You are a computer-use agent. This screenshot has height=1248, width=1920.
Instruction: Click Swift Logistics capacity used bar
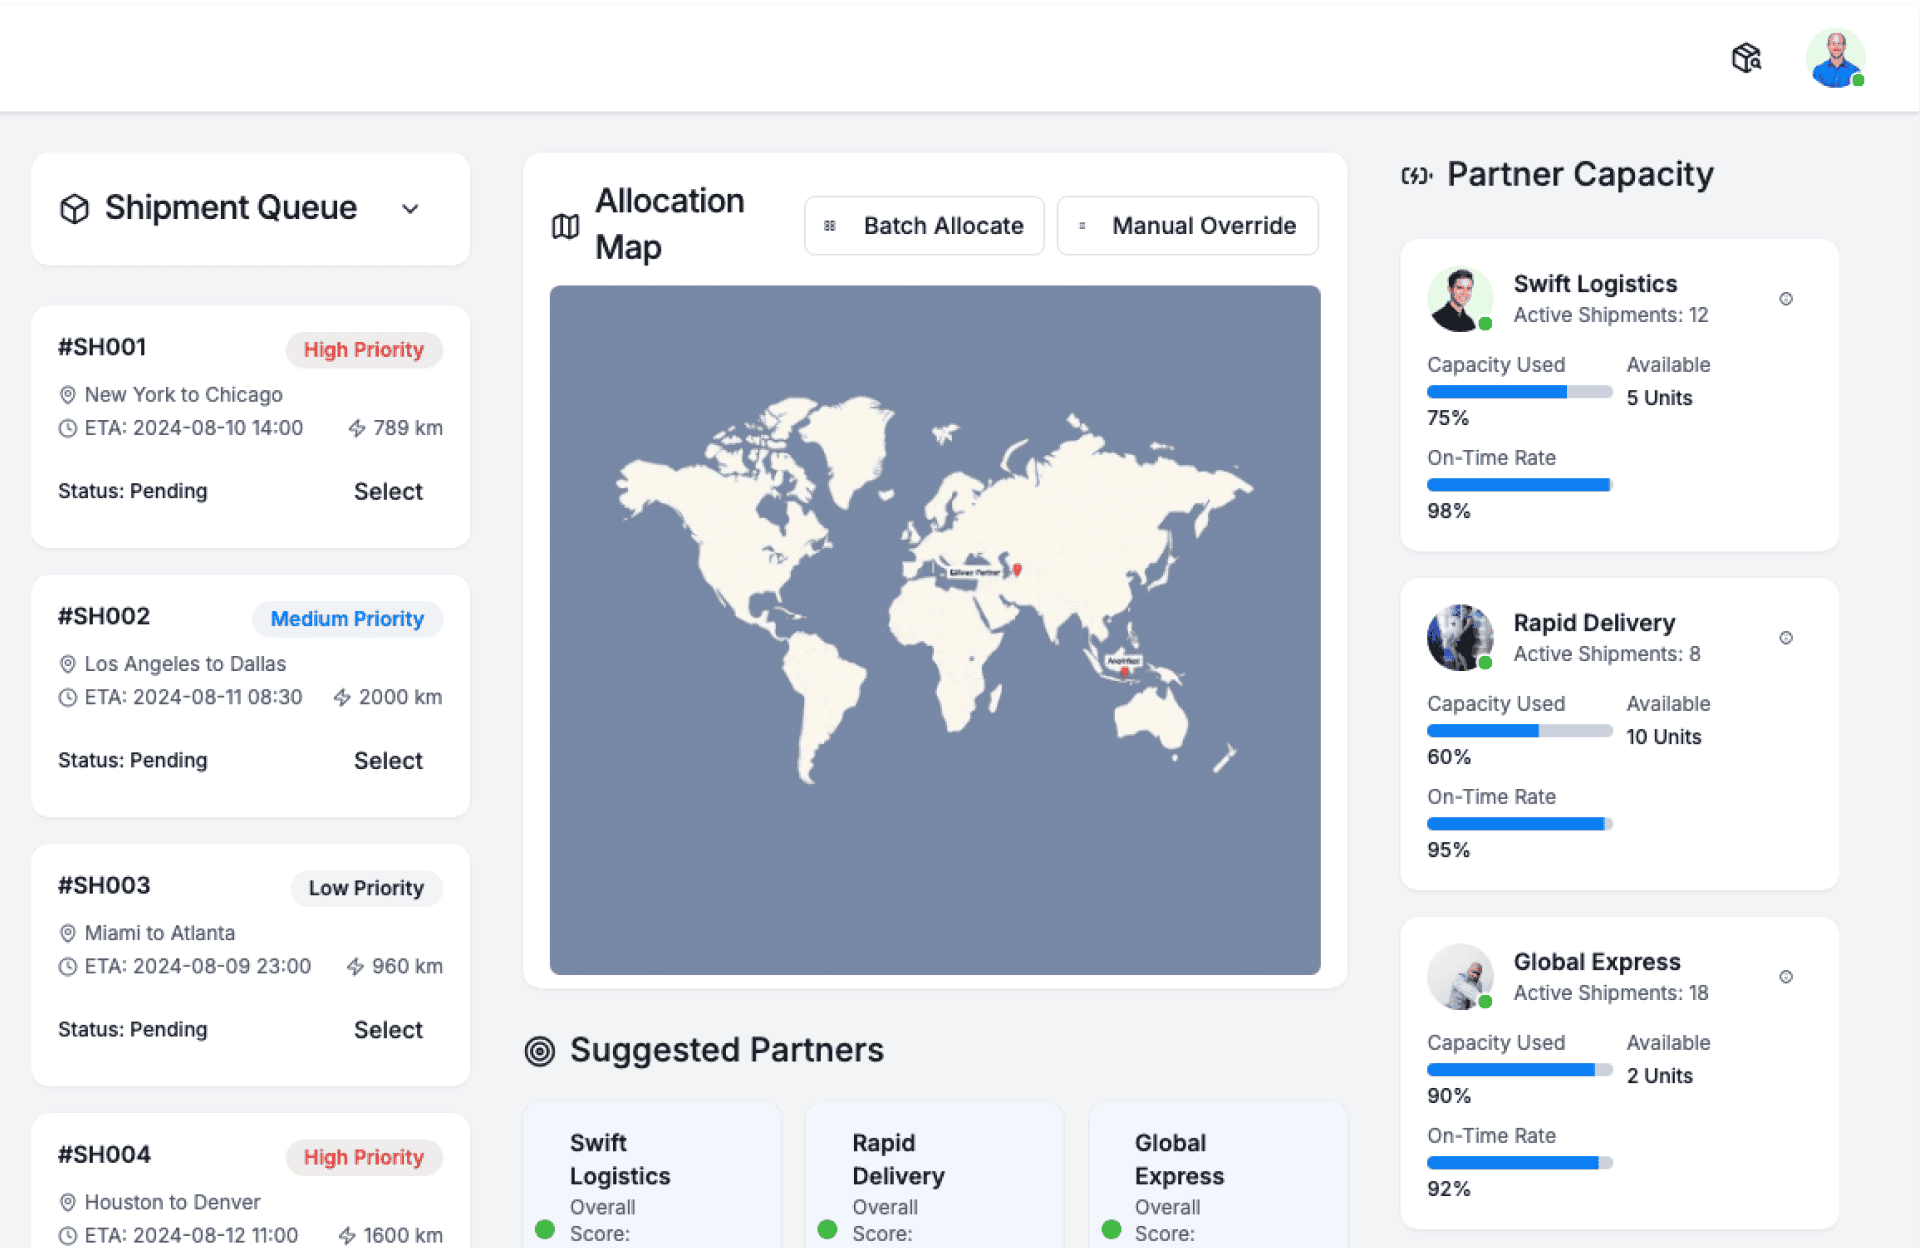[1518, 392]
